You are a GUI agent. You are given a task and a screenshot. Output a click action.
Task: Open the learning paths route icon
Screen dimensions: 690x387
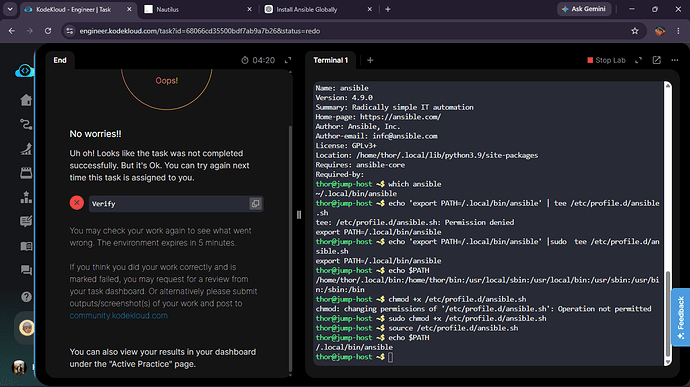coord(26,125)
